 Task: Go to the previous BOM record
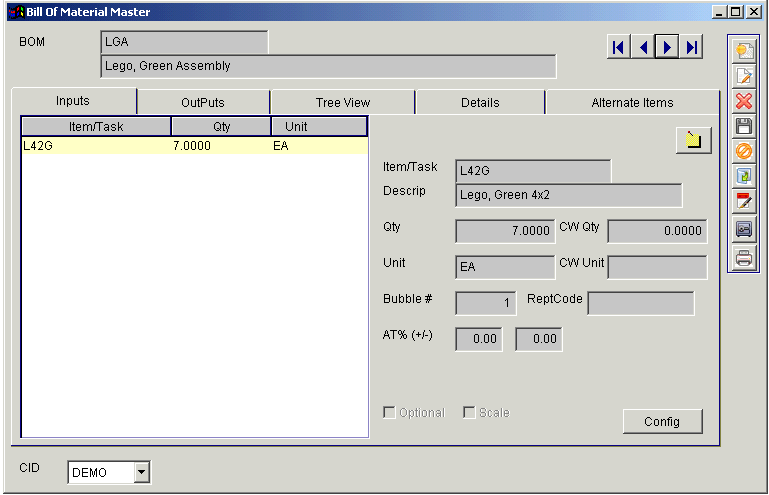(643, 47)
